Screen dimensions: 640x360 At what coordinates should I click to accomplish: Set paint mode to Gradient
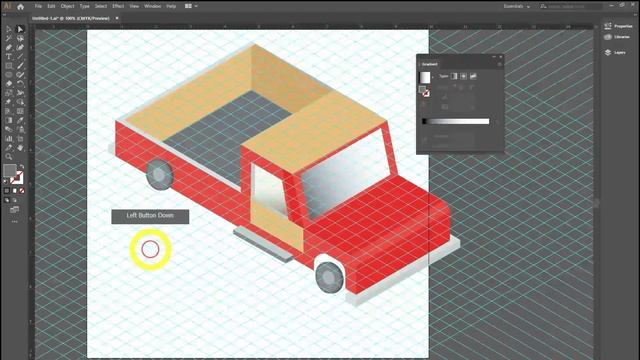[x=14, y=191]
